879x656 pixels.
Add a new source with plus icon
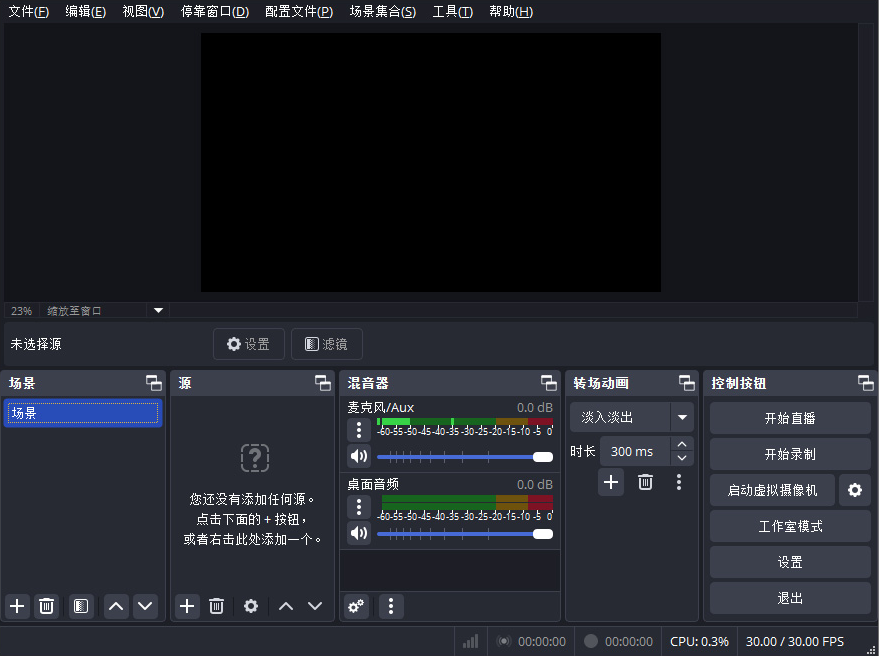point(186,606)
